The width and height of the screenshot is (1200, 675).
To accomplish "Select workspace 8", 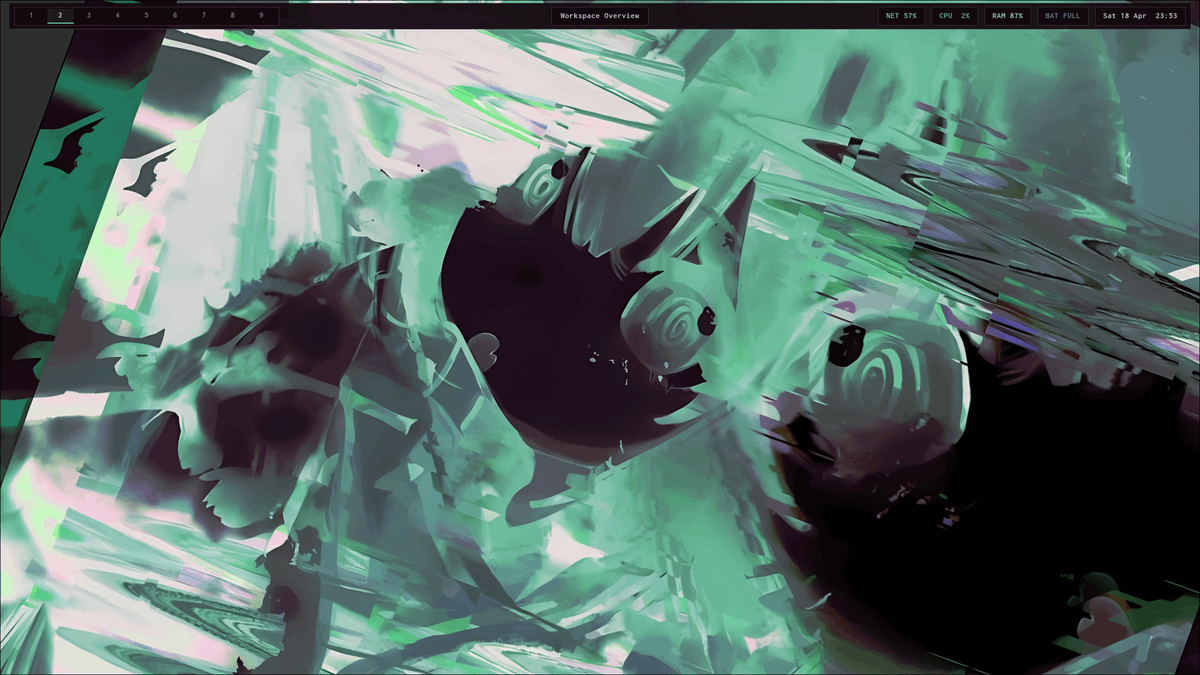I will point(233,15).
